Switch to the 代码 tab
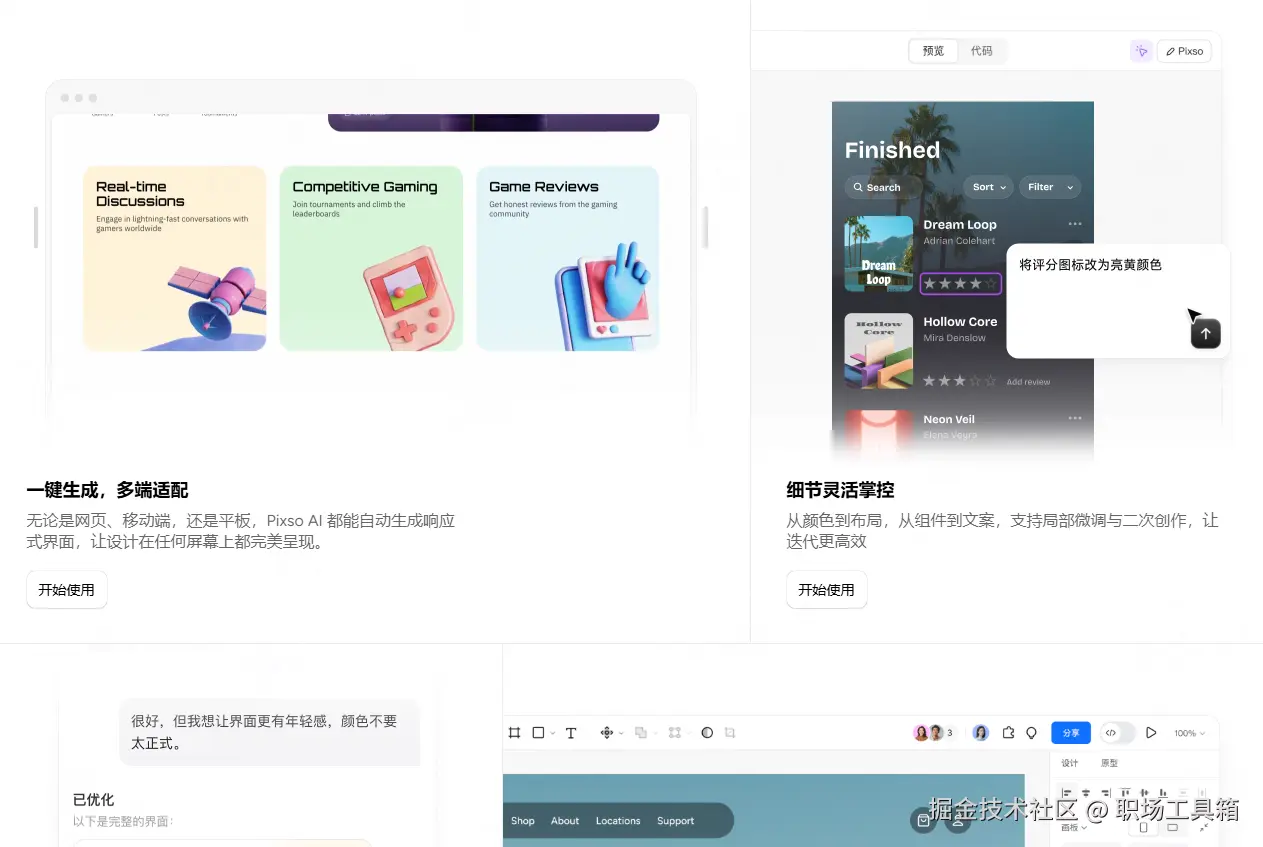This screenshot has width=1263, height=847. [982, 51]
